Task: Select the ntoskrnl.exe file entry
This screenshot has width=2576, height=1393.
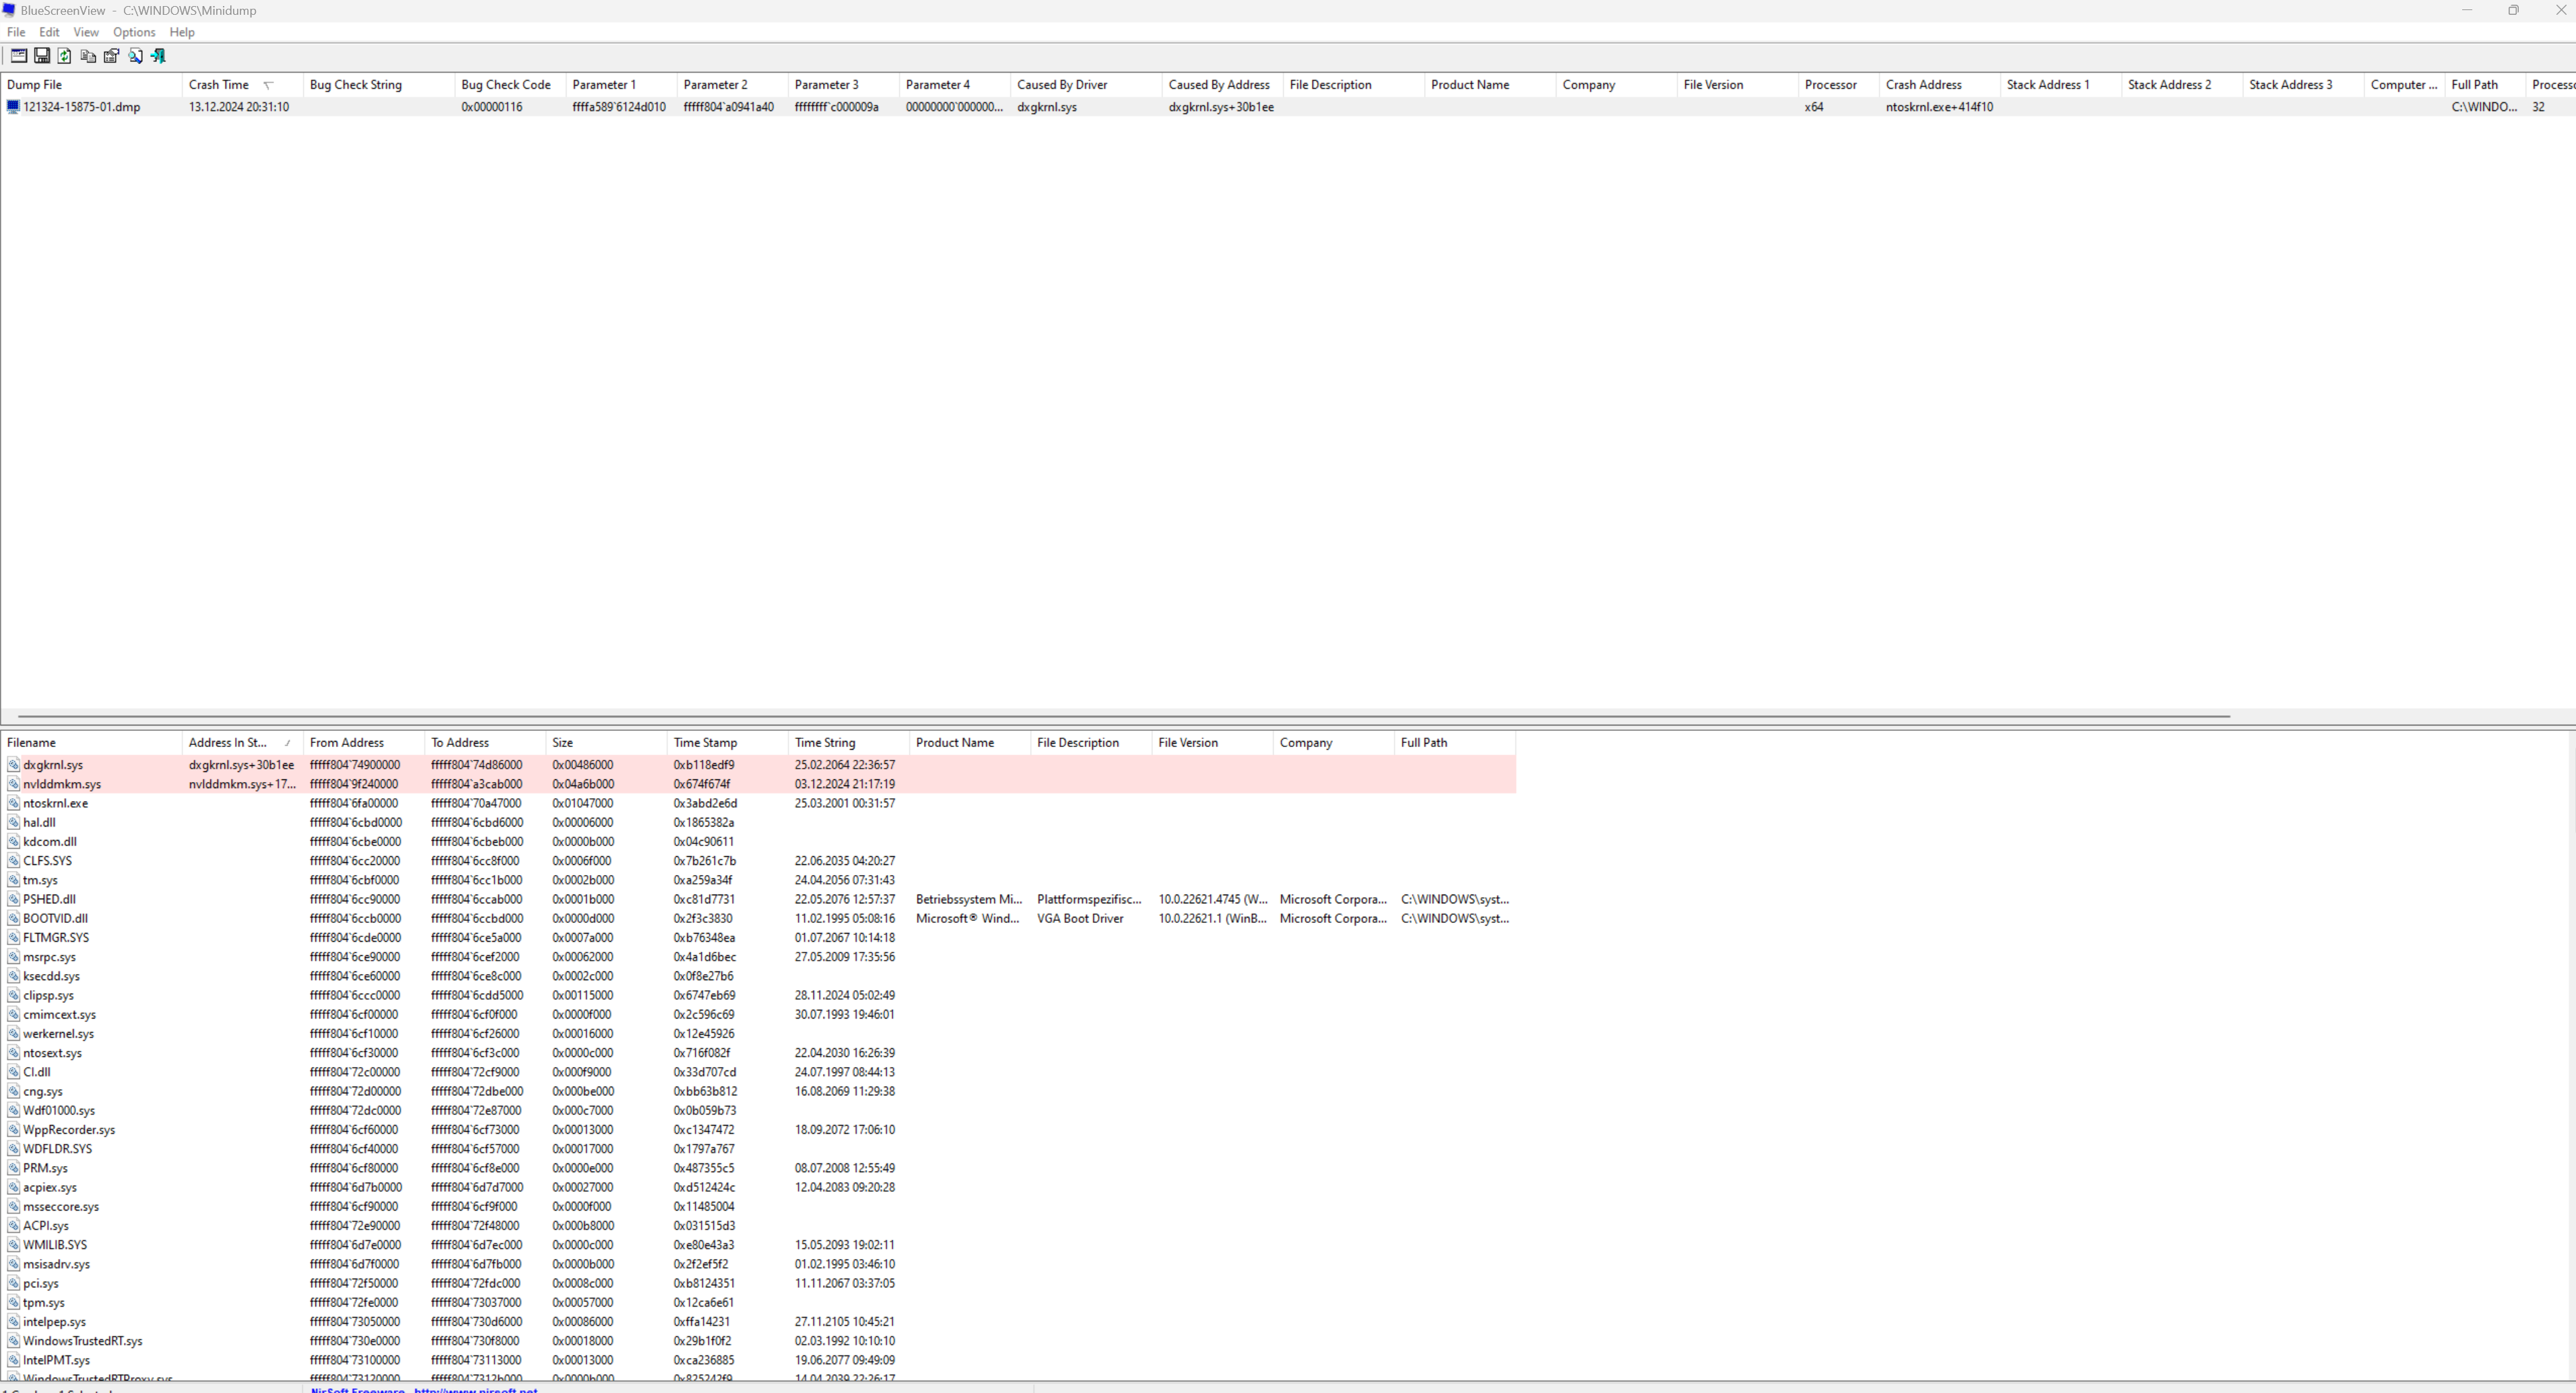Action: tap(55, 803)
